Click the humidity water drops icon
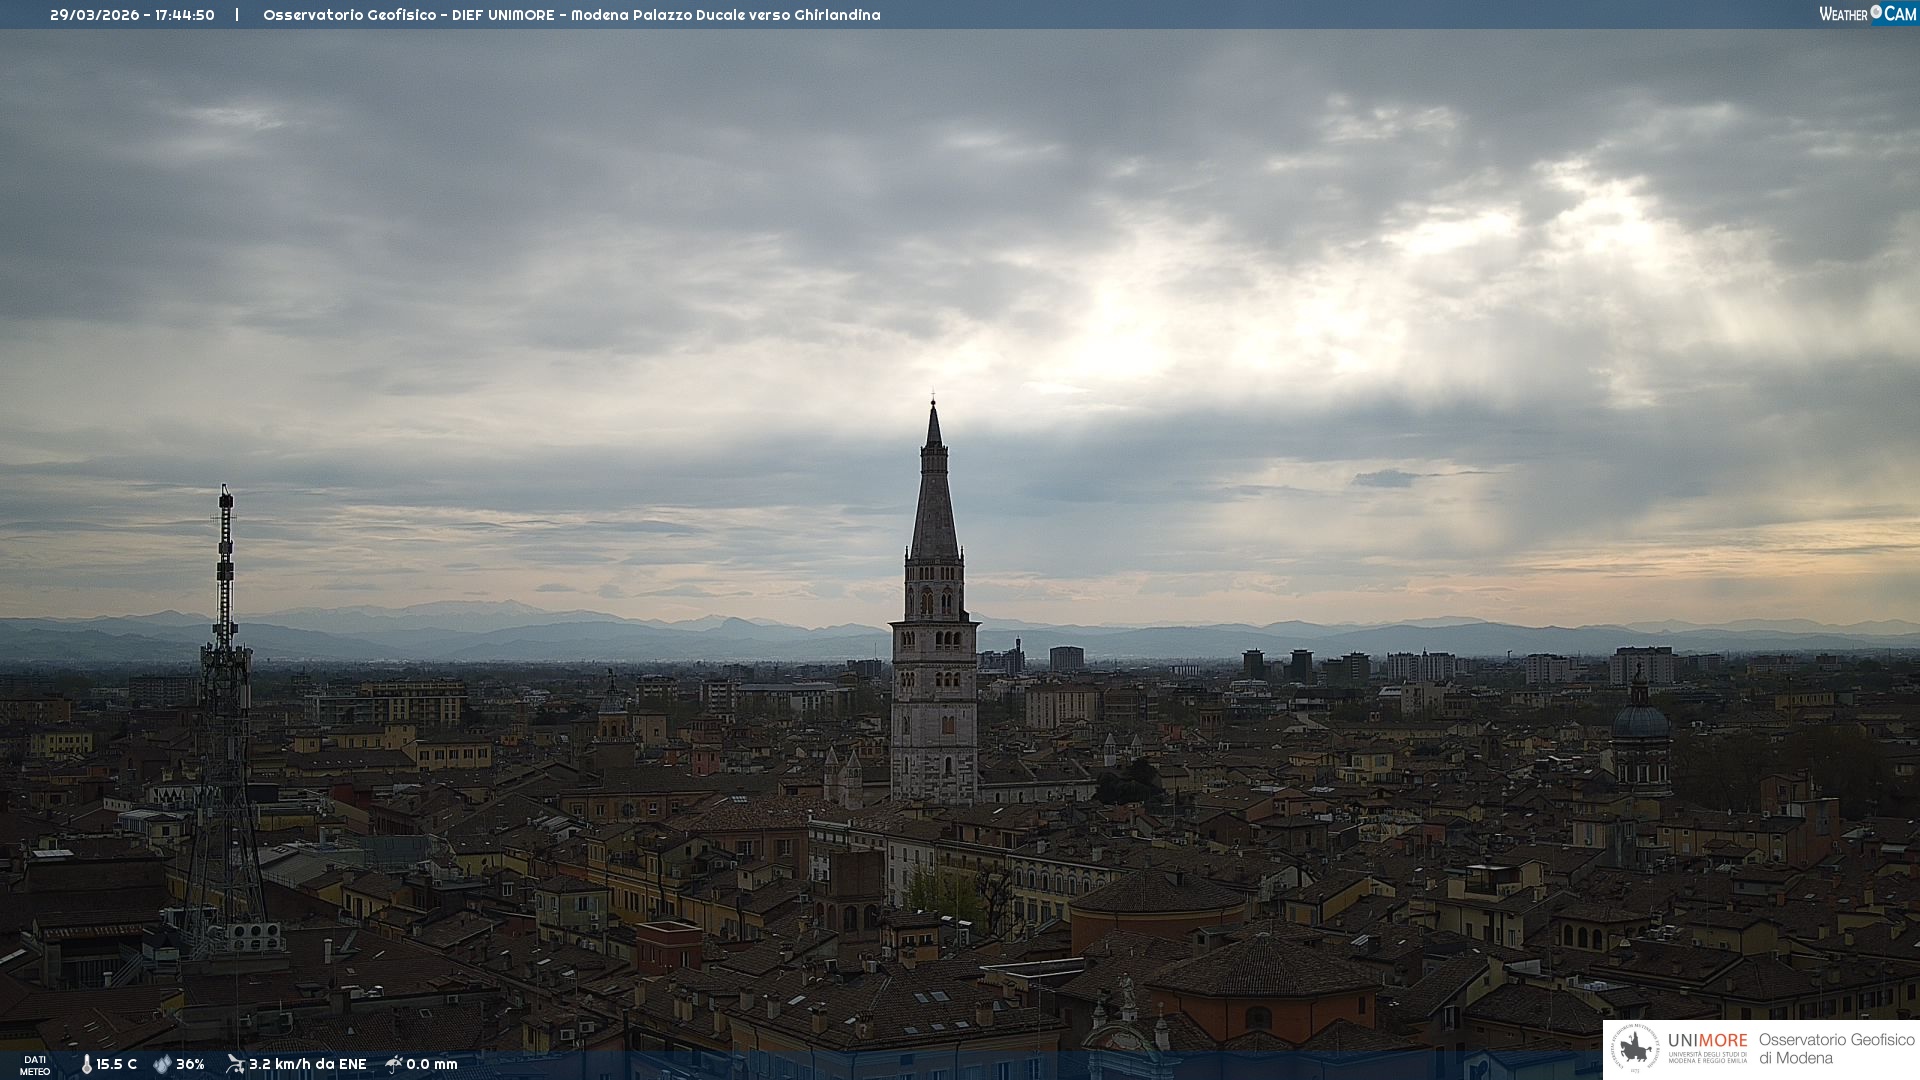The height and width of the screenshot is (1080, 1920). pos(162,1064)
